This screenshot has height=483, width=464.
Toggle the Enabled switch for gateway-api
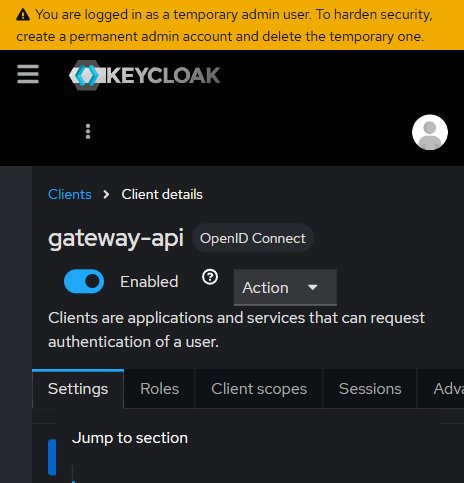[x=84, y=281]
